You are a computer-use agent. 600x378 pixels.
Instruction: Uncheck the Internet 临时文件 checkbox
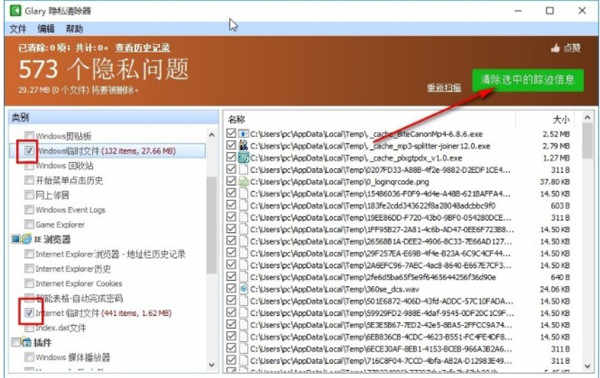(29, 313)
